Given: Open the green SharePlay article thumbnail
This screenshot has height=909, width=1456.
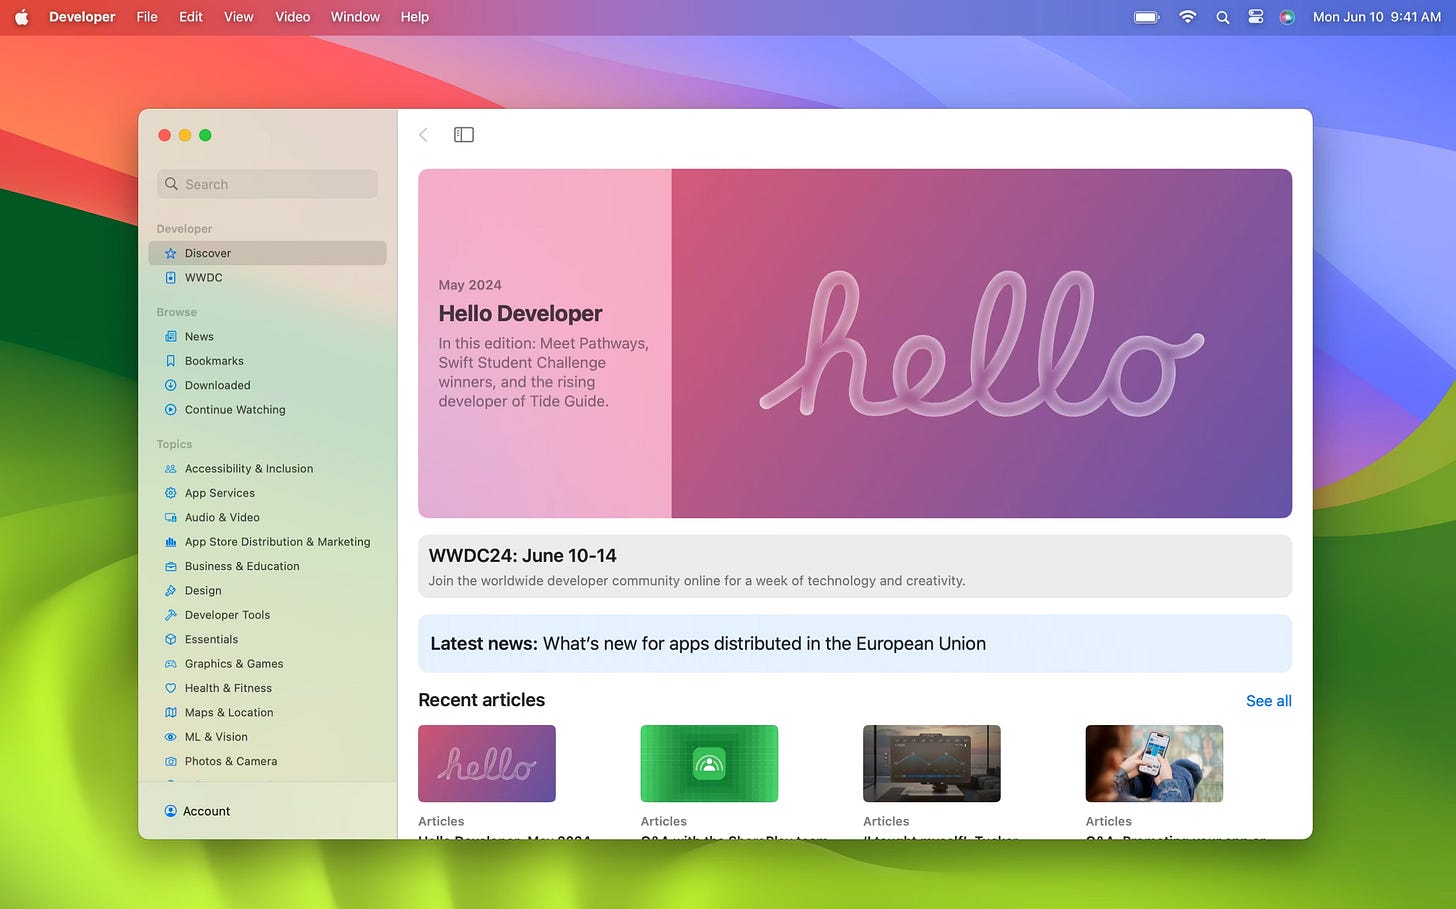Looking at the screenshot, I should click(709, 763).
